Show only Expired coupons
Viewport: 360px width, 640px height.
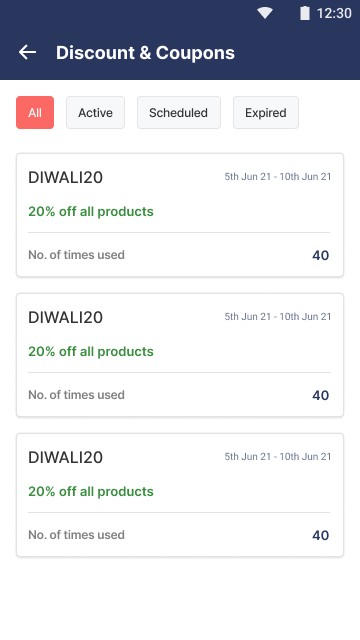coord(266,113)
